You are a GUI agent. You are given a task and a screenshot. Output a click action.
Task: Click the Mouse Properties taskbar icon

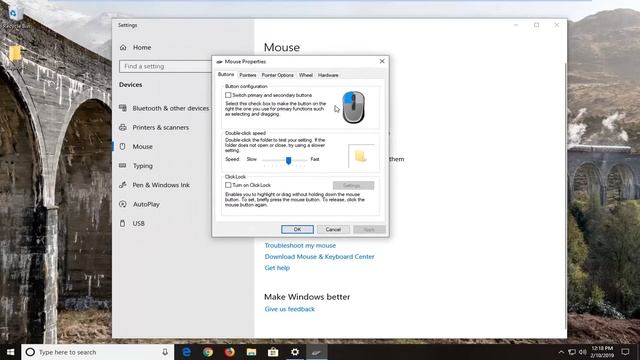click(x=316, y=352)
